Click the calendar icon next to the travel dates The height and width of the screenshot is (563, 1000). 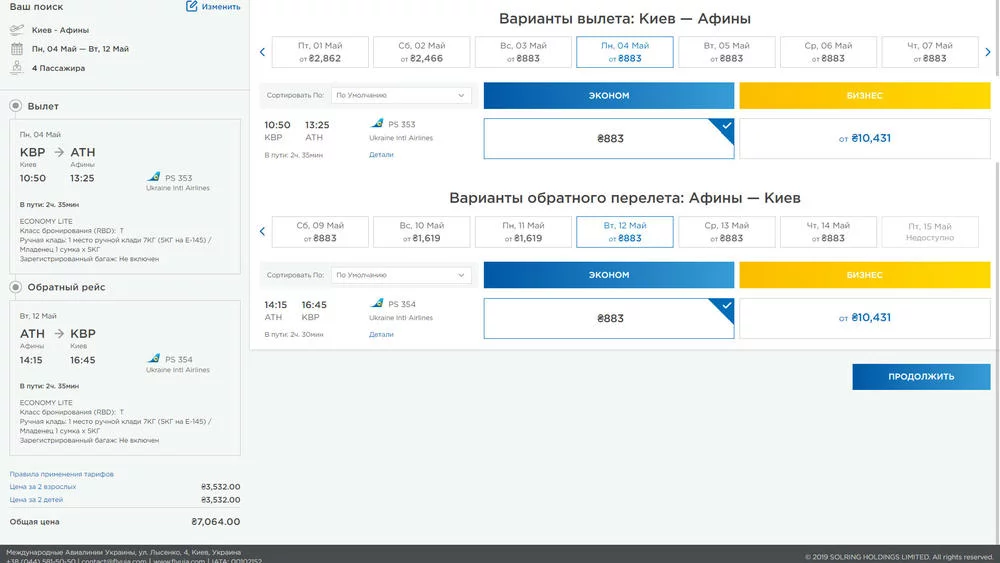[x=17, y=48]
